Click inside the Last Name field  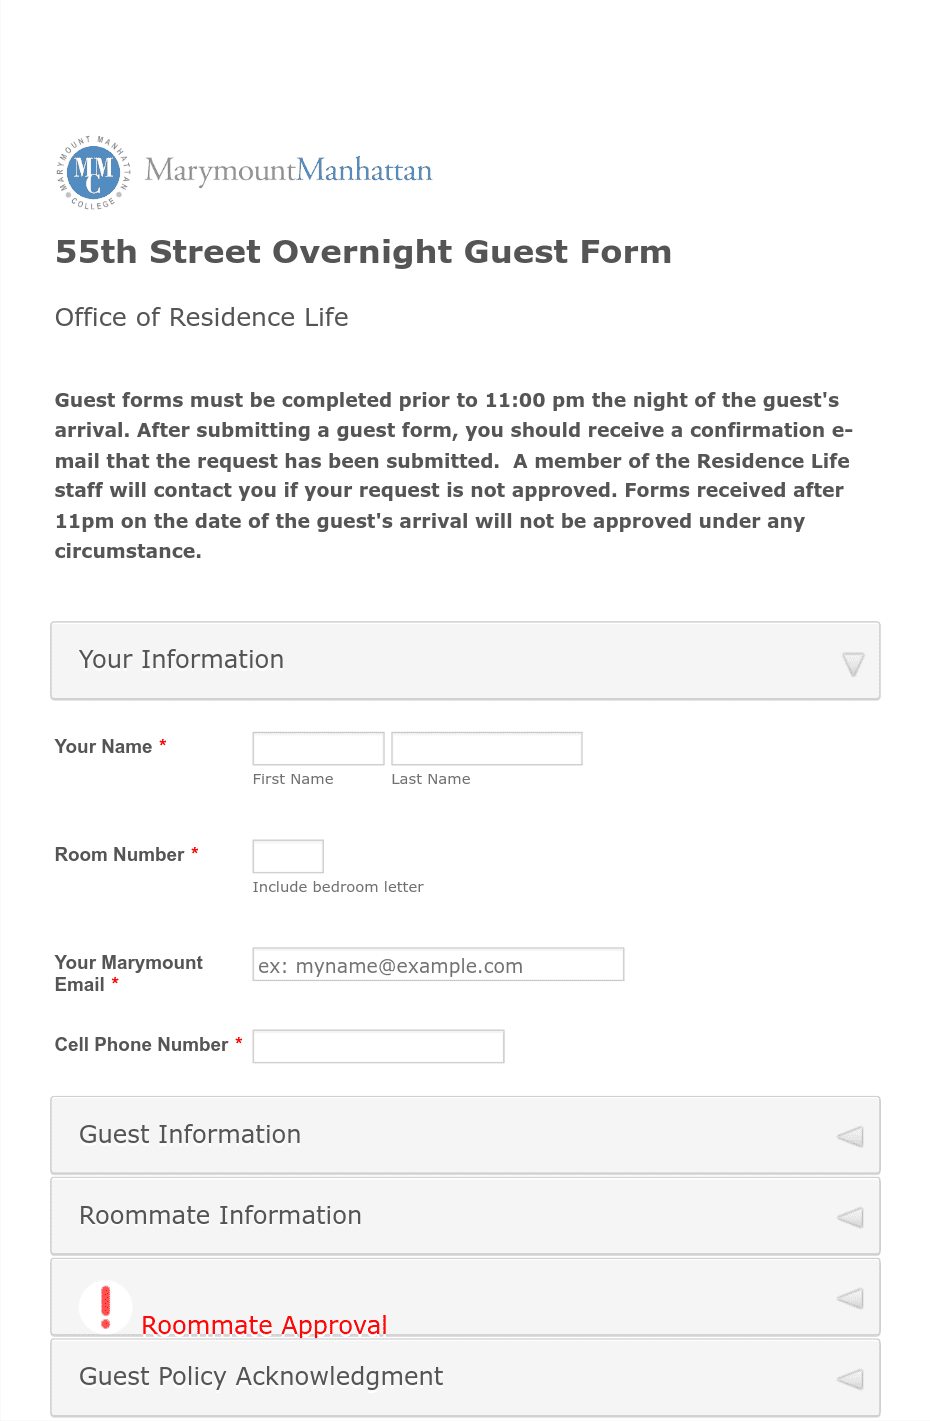(486, 747)
